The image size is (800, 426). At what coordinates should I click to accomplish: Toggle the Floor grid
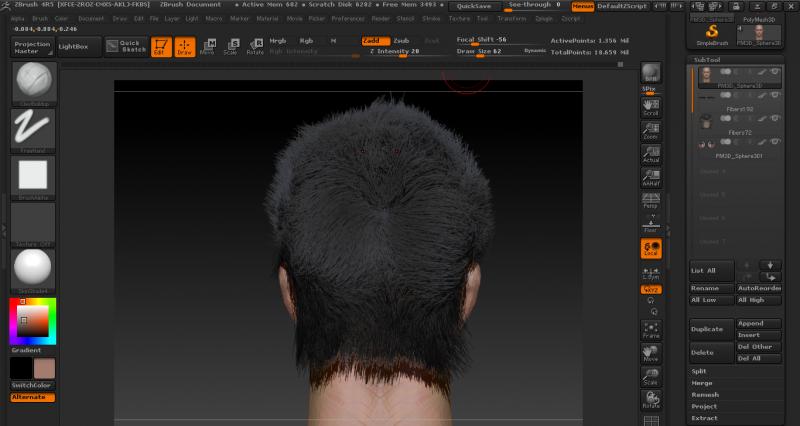point(651,224)
